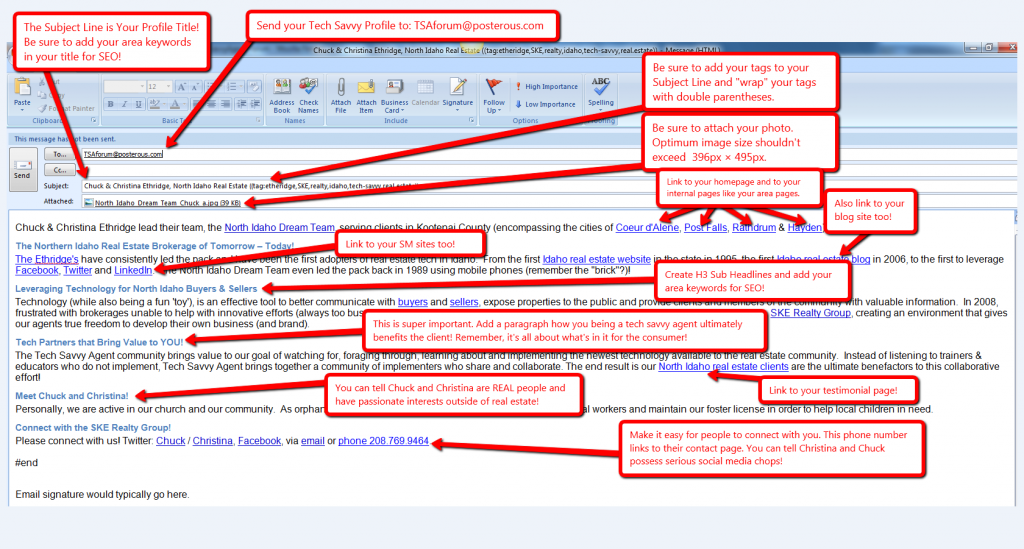This screenshot has width=1024, height=549.
Task: Toggle High Importance flag
Action: tap(547, 86)
